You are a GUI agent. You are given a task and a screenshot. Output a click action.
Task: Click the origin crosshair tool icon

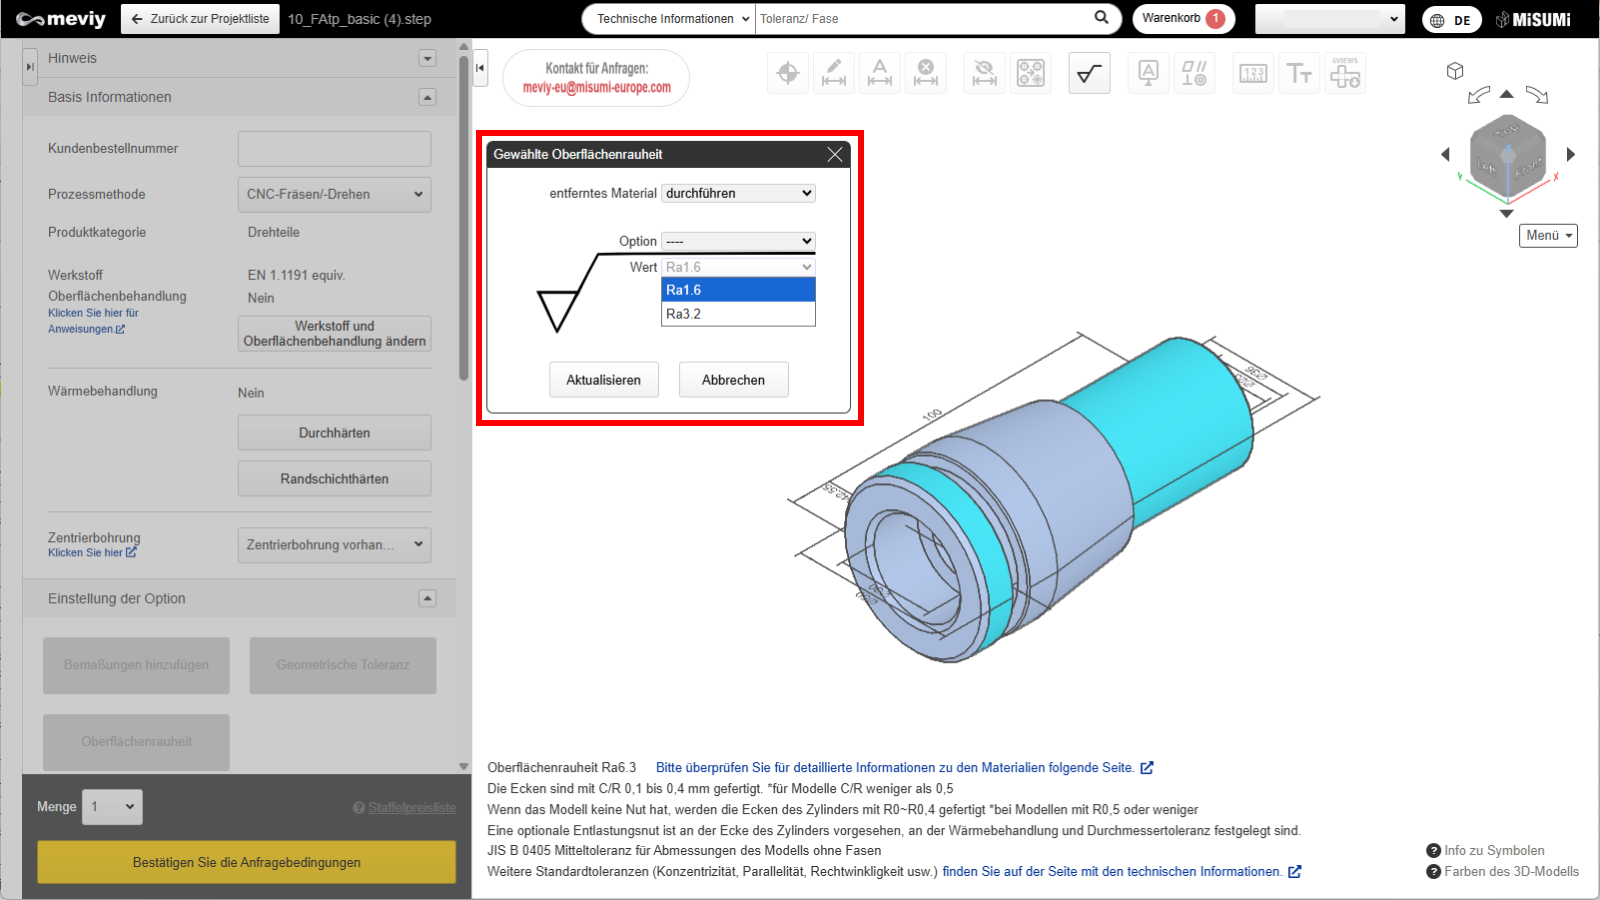[788, 73]
